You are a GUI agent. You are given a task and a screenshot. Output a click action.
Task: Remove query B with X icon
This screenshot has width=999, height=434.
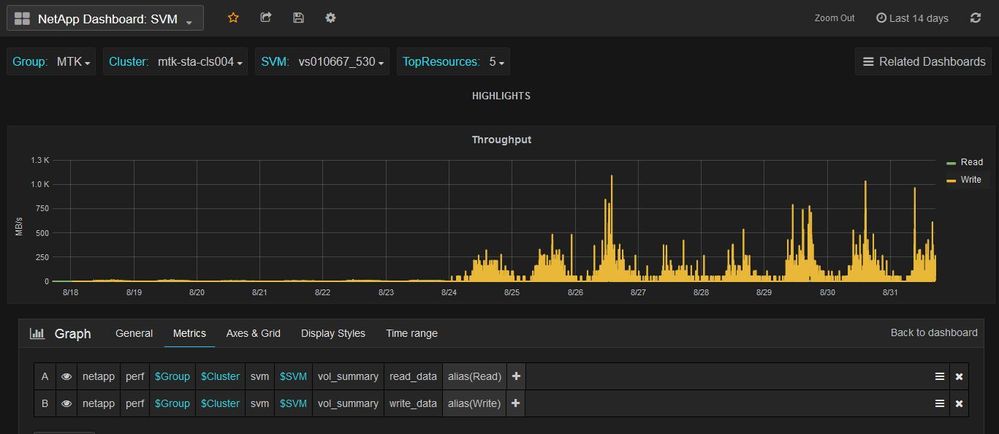(x=959, y=404)
